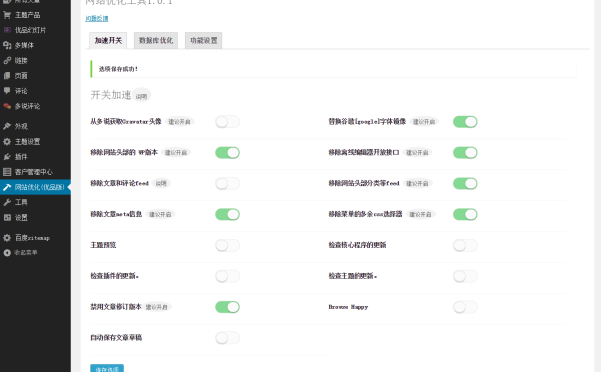The height and width of the screenshot is (372, 601).
Task: Enable the 移除文章和评论feed switch
Action: [x=227, y=184]
